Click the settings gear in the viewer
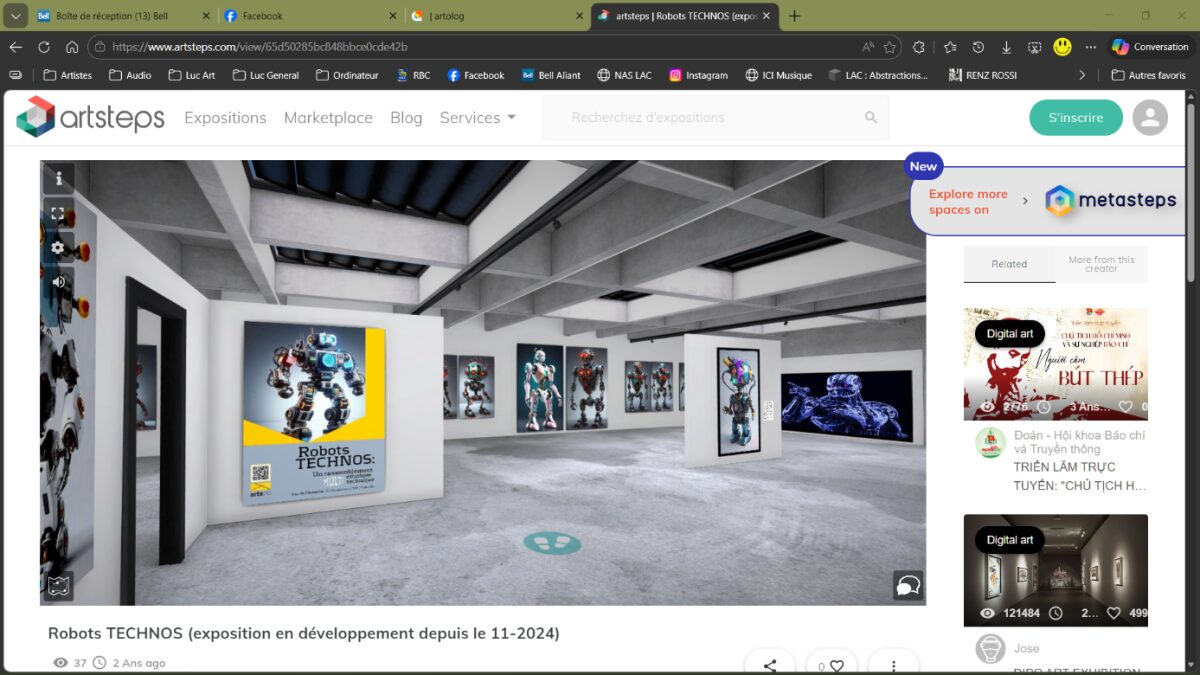This screenshot has height=675, width=1200. click(57, 248)
